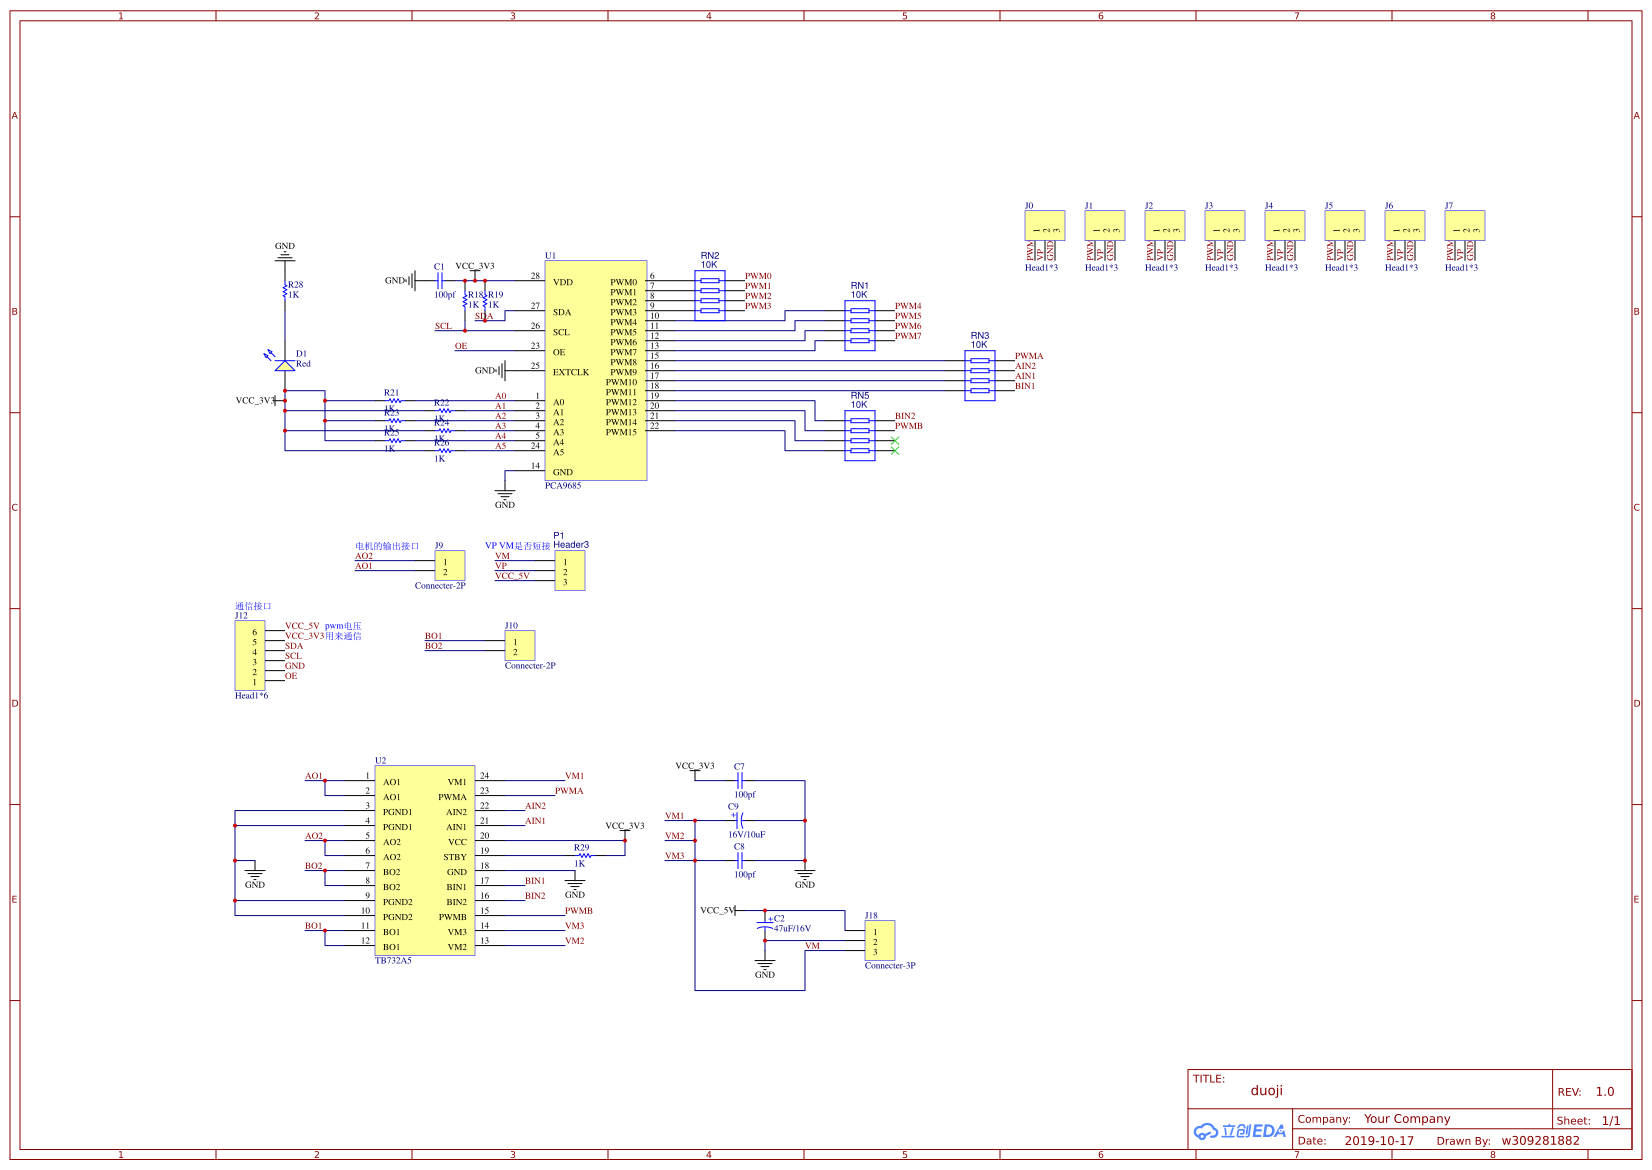This screenshot has width=1652, height=1170.
Task: Select capacitor C8 100pf symbol
Action: point(740,860)
